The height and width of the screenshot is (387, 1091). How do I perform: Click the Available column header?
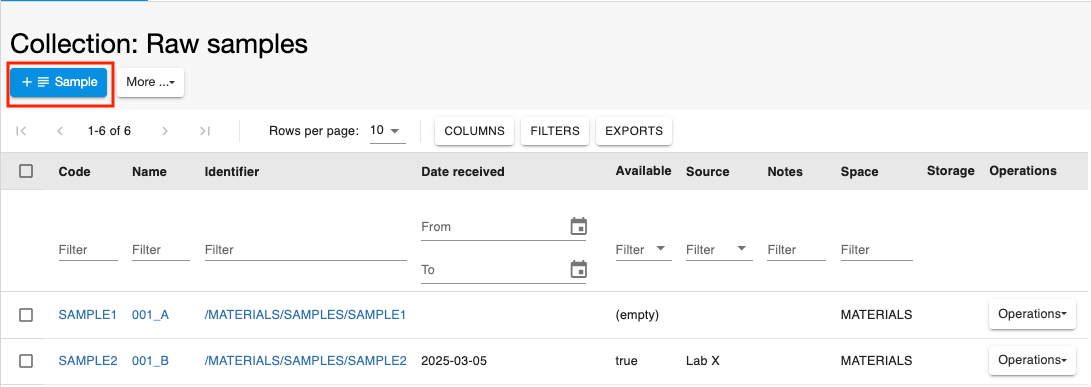pos(644,171)
